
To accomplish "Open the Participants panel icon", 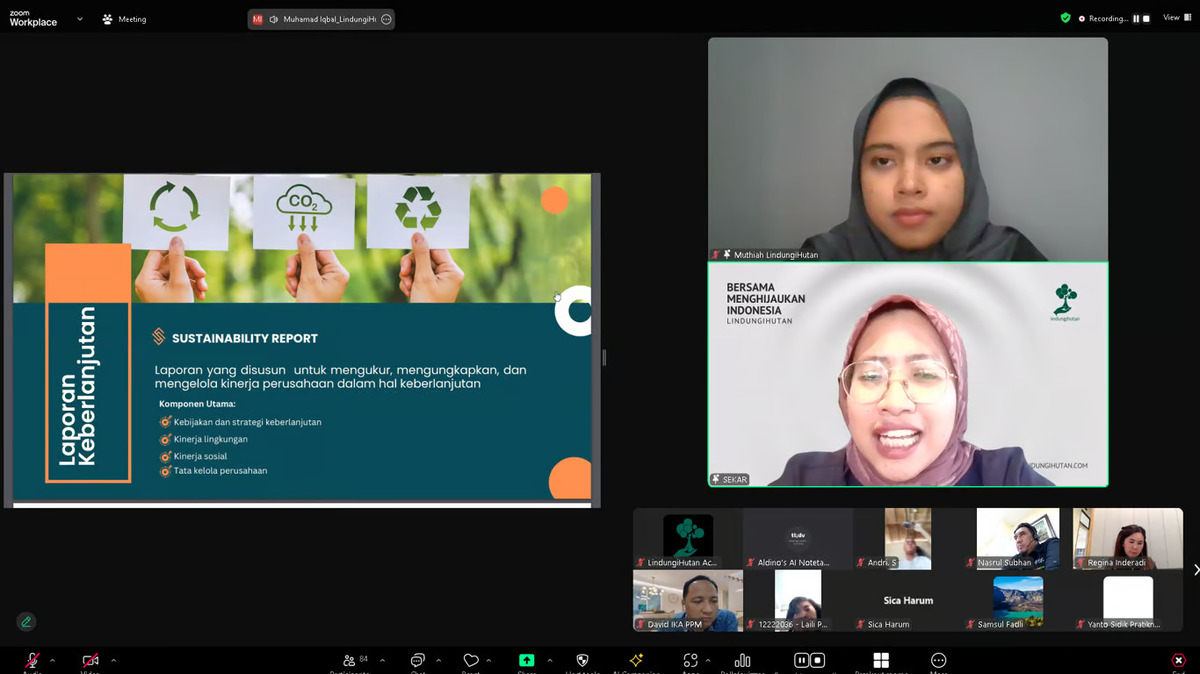I will pyautogui.click(x=349, y=660).
